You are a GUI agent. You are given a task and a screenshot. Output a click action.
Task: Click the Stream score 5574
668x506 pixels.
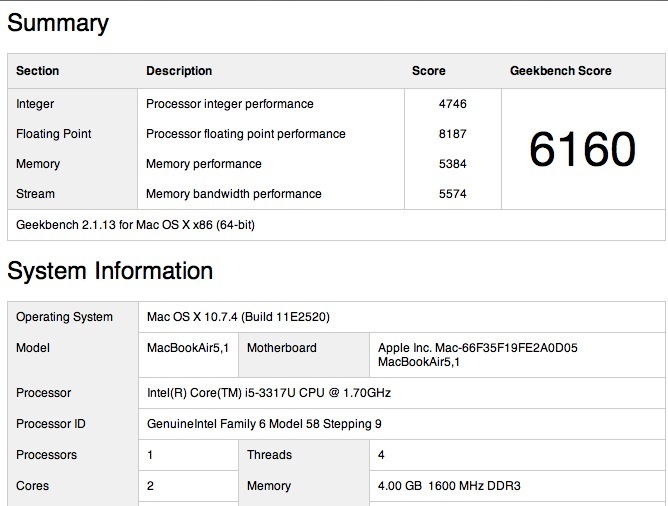tap(452, 194)
